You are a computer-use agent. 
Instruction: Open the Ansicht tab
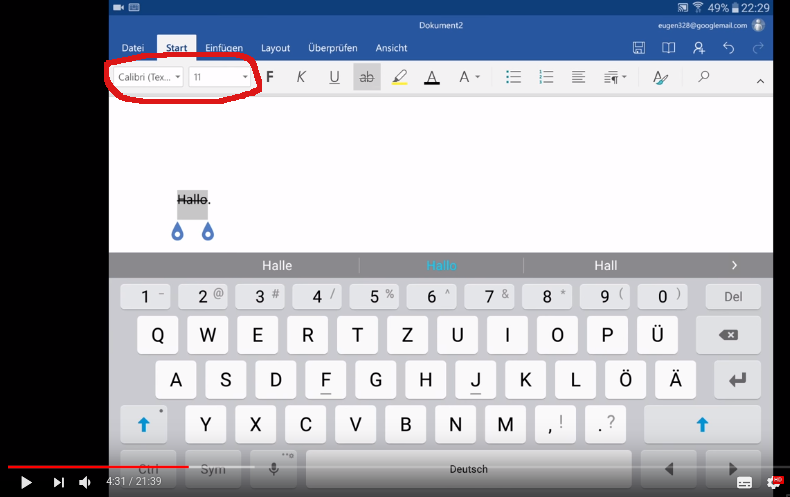(x=391, y=48)
